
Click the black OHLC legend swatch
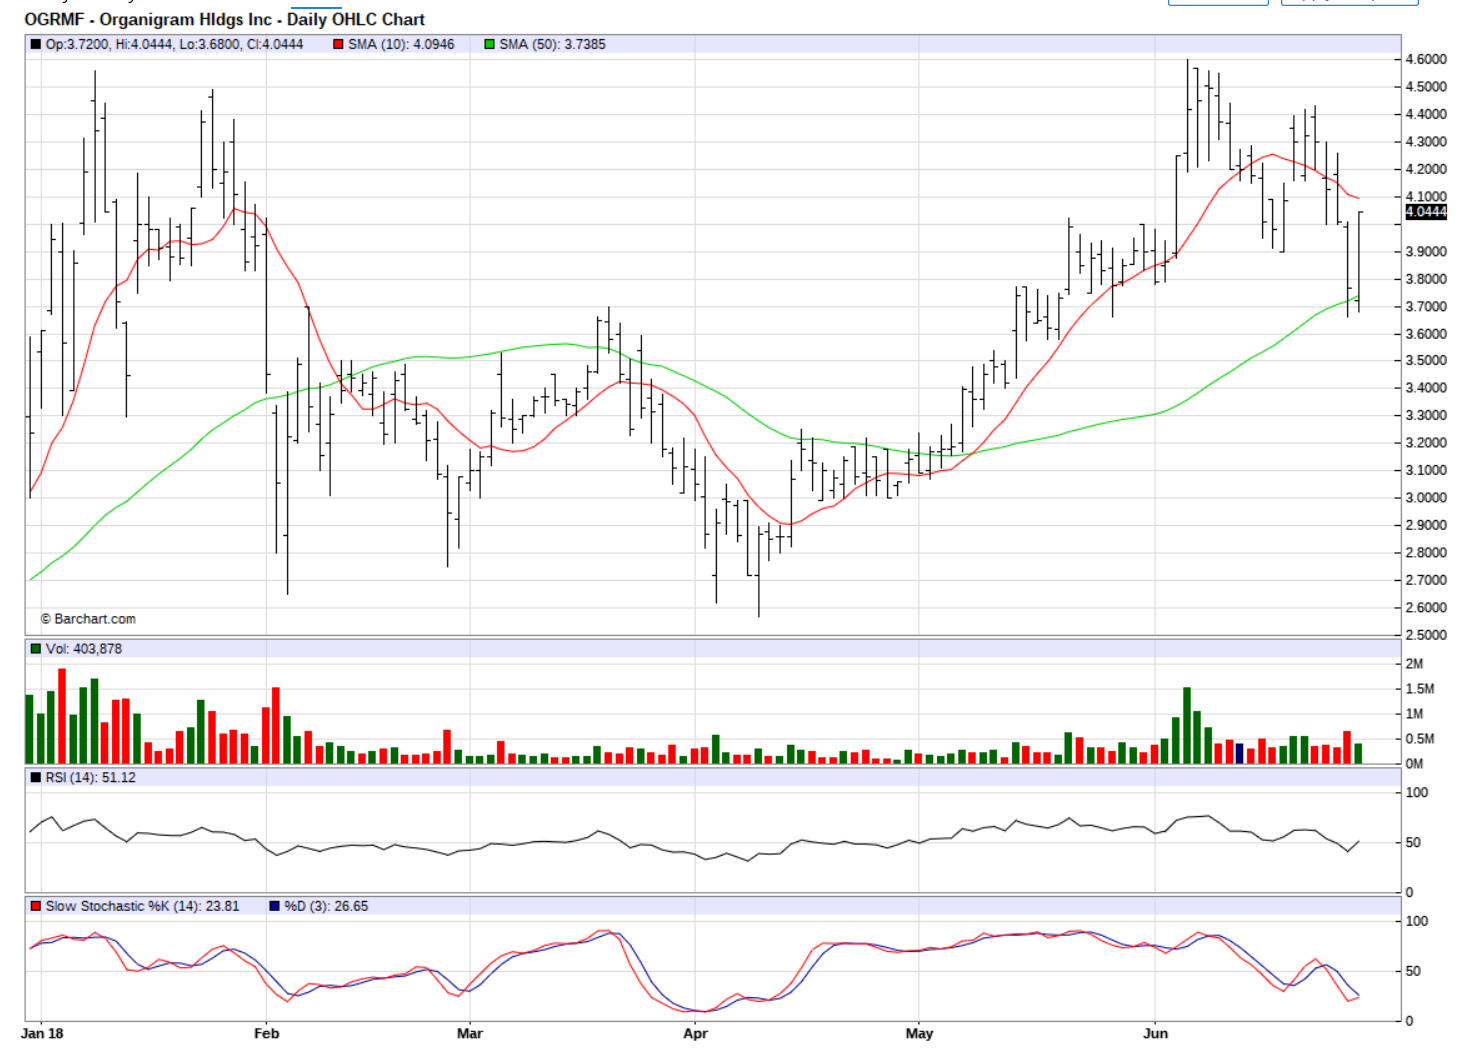pyautogui.click(x=36, y=44)
